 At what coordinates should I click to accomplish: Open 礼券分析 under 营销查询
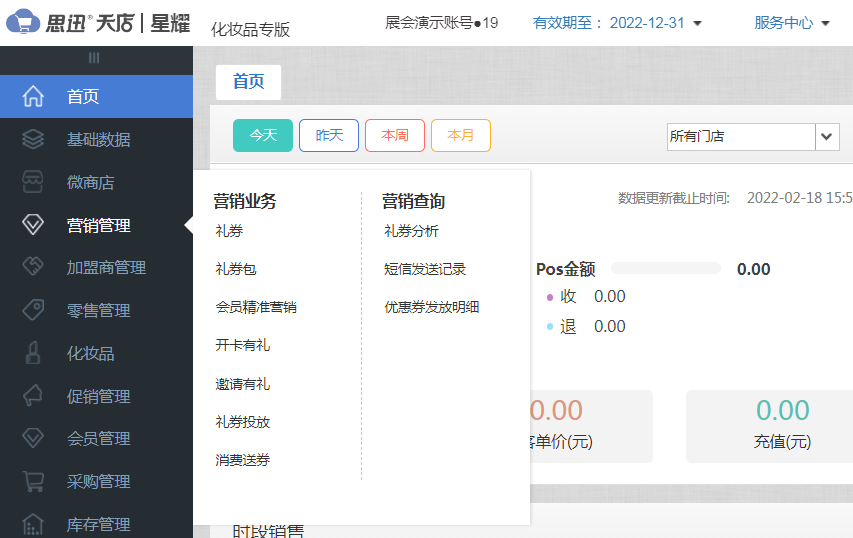click(411, 231)
